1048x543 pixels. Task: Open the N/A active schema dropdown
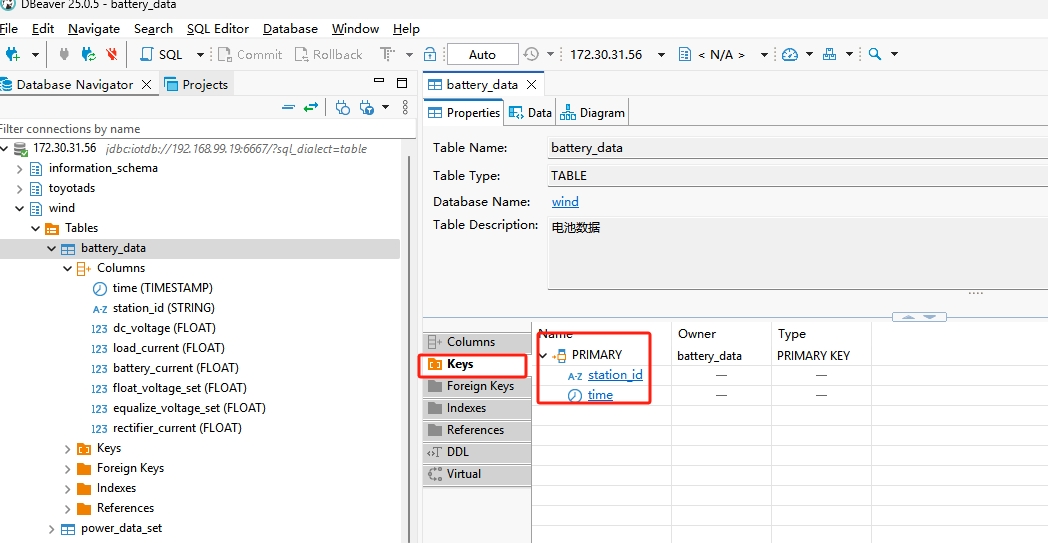pyautogui.click(x=722, y=54)
